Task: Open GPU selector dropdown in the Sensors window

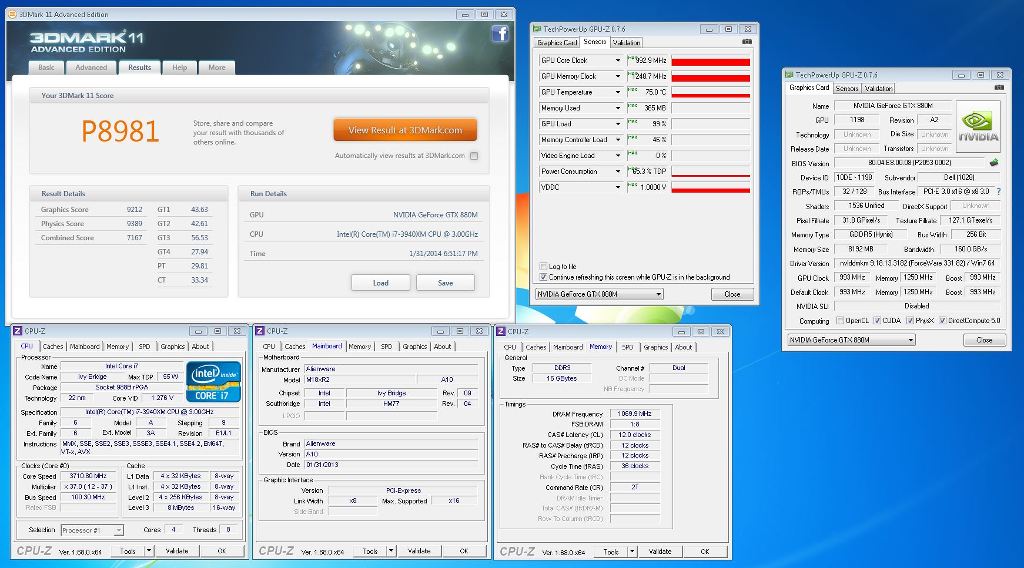Action: pos(658,294)
